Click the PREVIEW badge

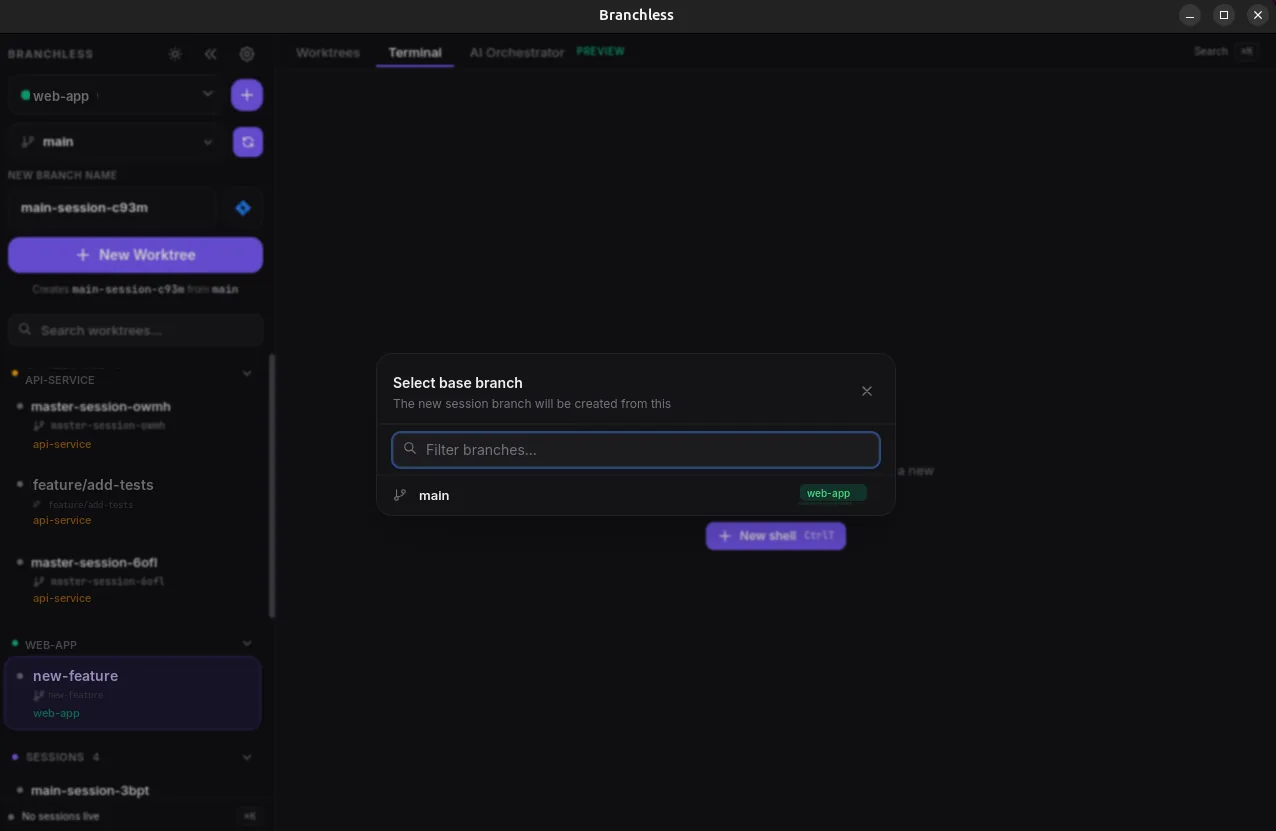(600, 51)
